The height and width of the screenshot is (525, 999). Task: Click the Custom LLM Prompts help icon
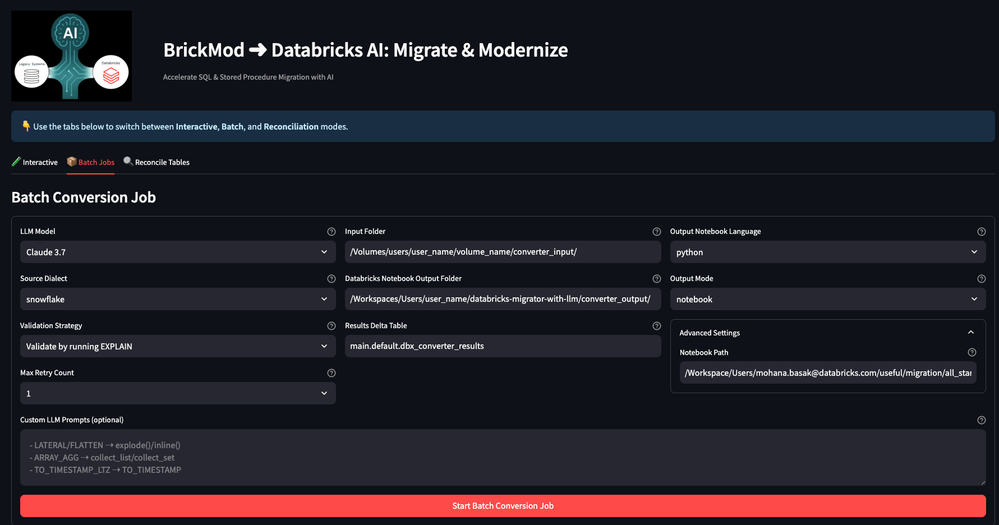pos(981,420)
